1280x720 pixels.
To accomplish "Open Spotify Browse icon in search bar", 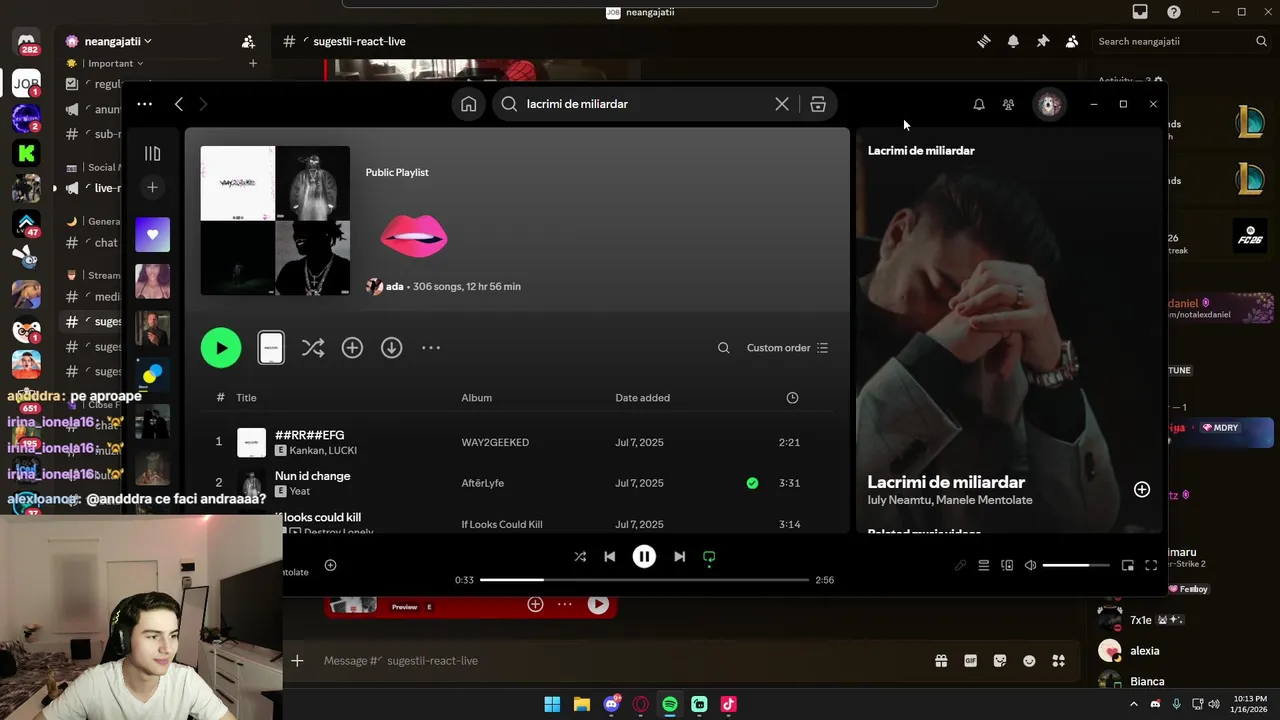I will [x=818, y=104].
